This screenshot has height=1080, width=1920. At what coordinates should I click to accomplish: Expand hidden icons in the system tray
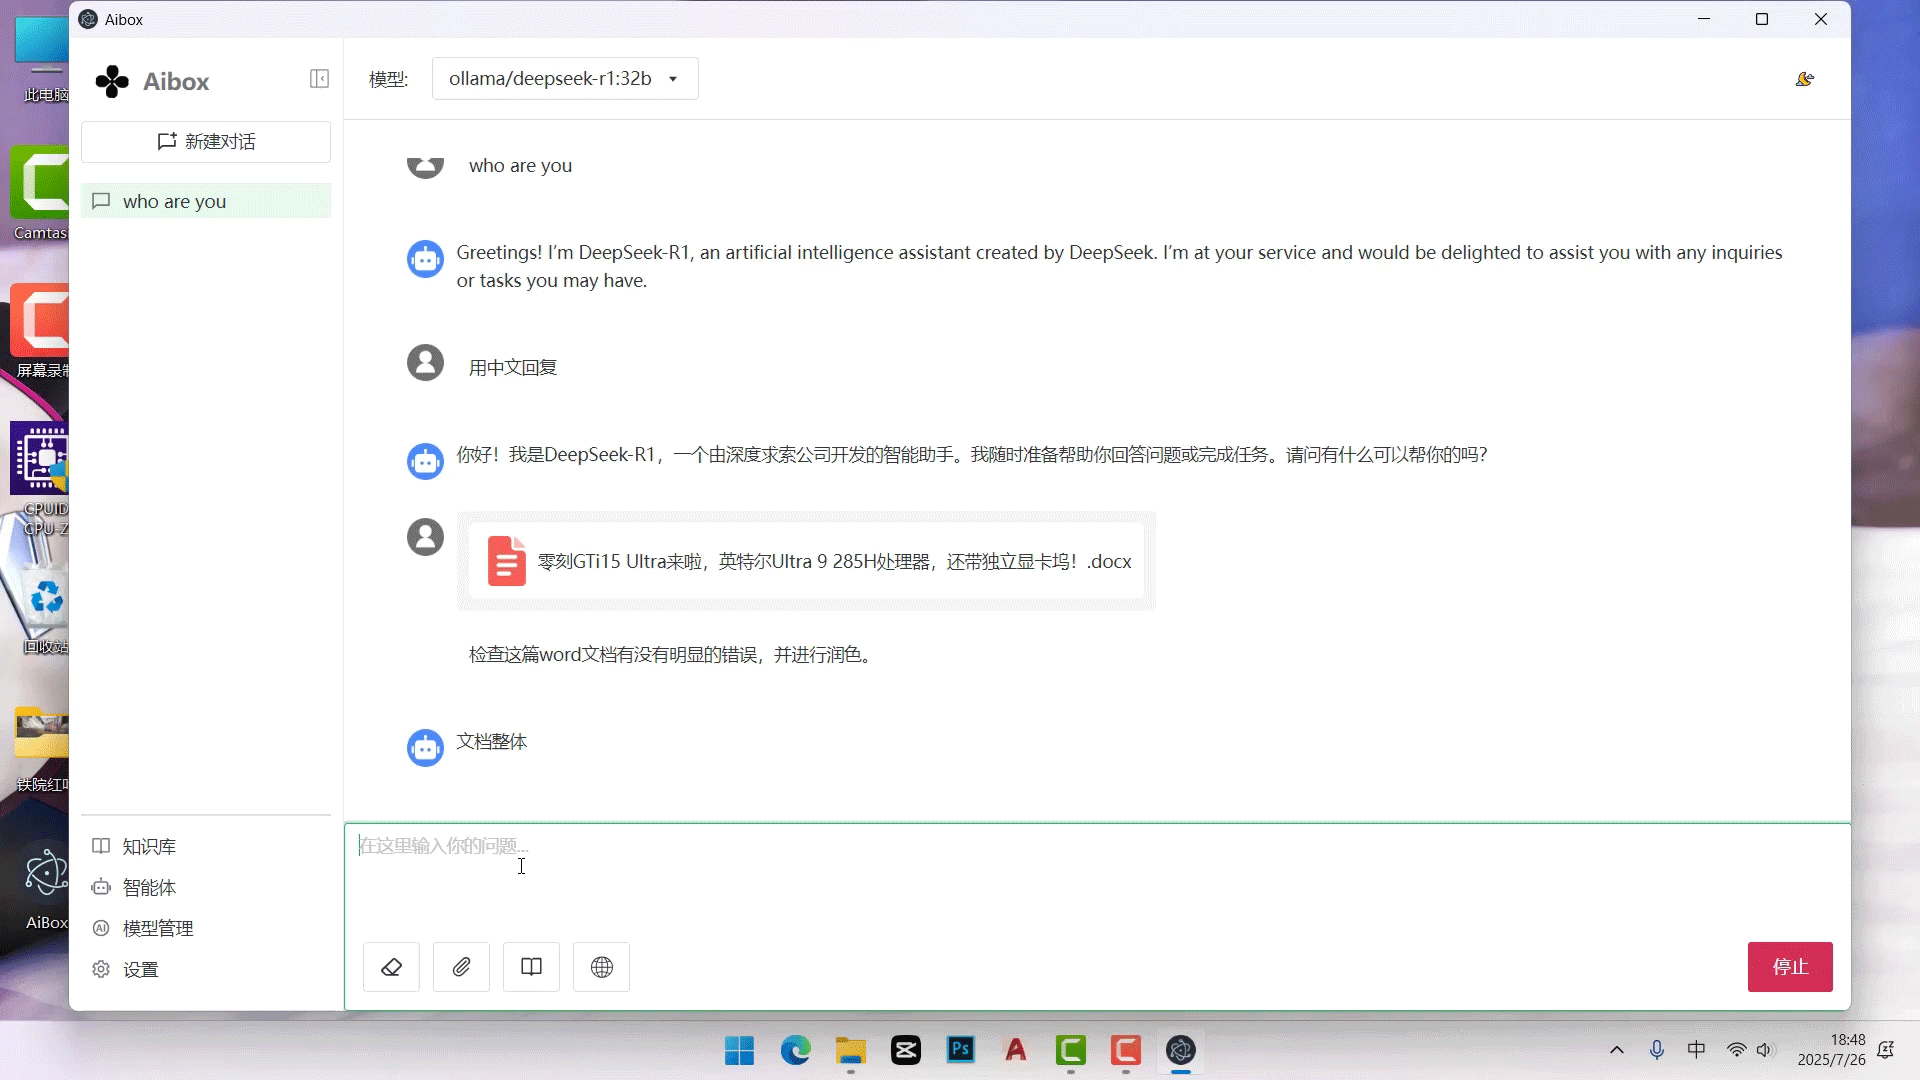coord(1616,1050)
